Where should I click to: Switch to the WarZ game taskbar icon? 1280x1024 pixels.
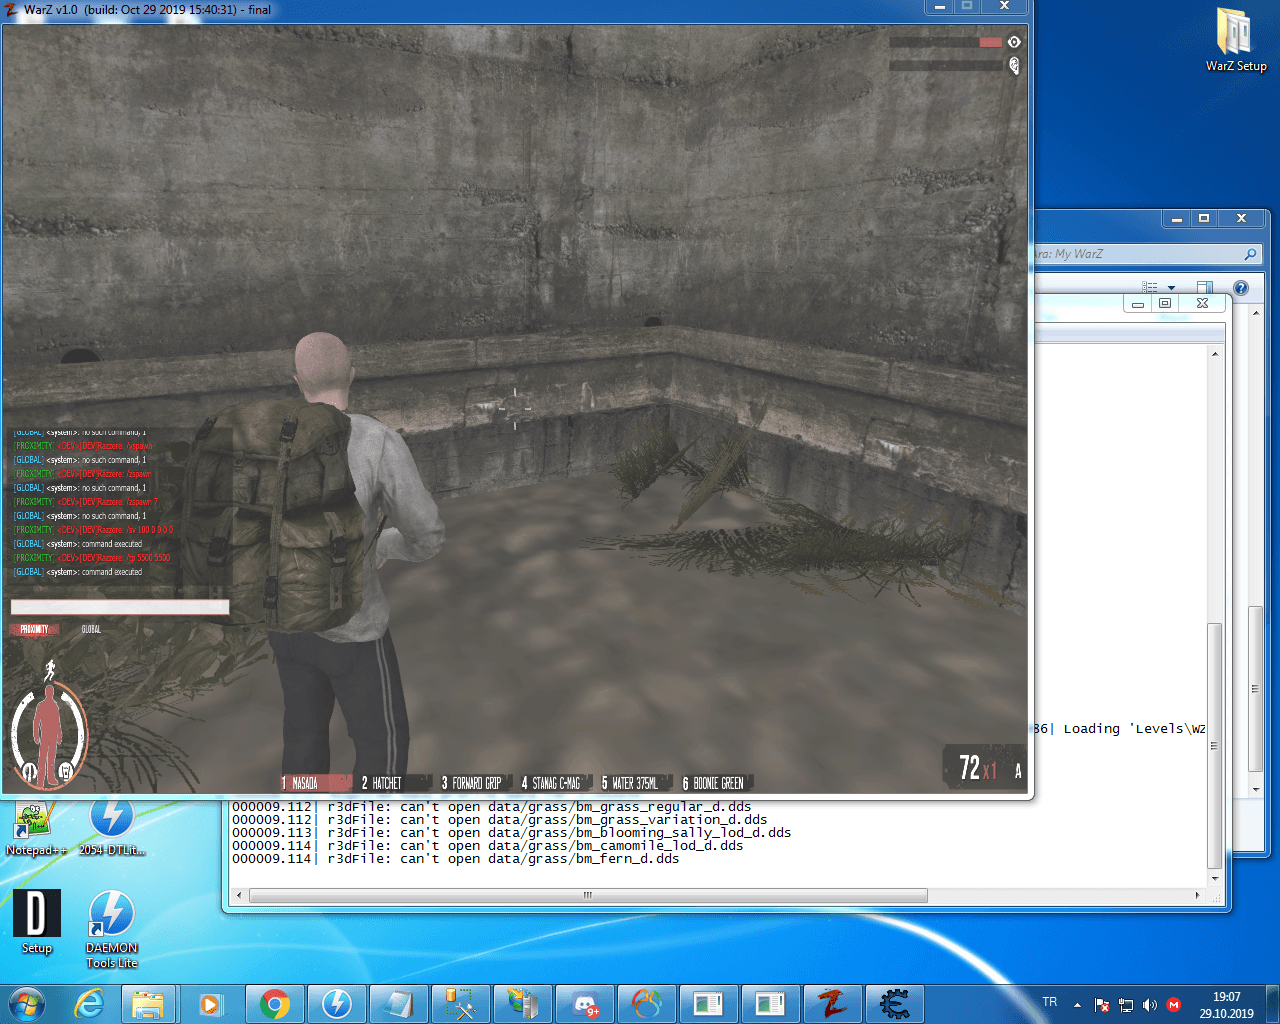(x=832, y=1004)
